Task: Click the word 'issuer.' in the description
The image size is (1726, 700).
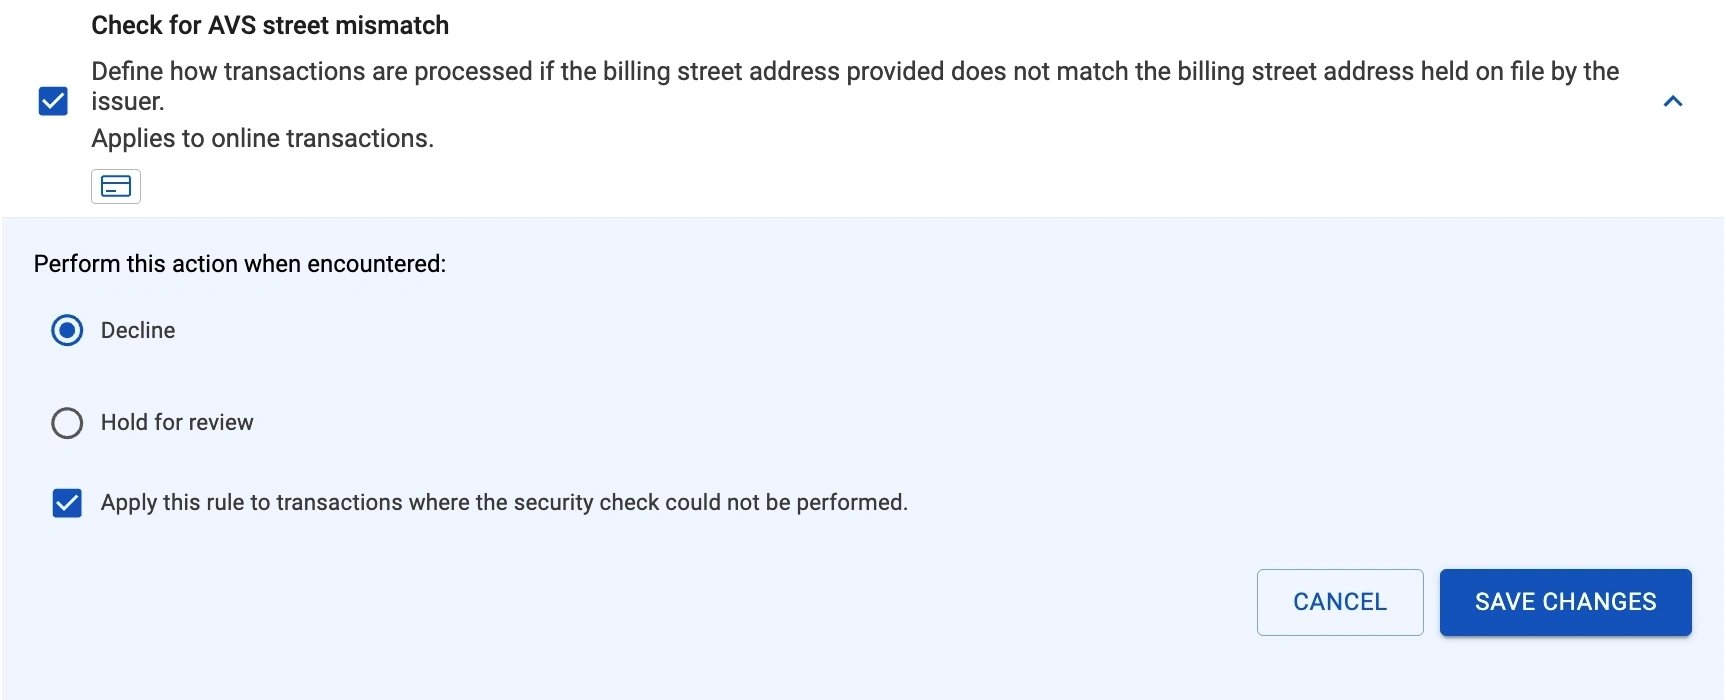Action: click(128, 101)
